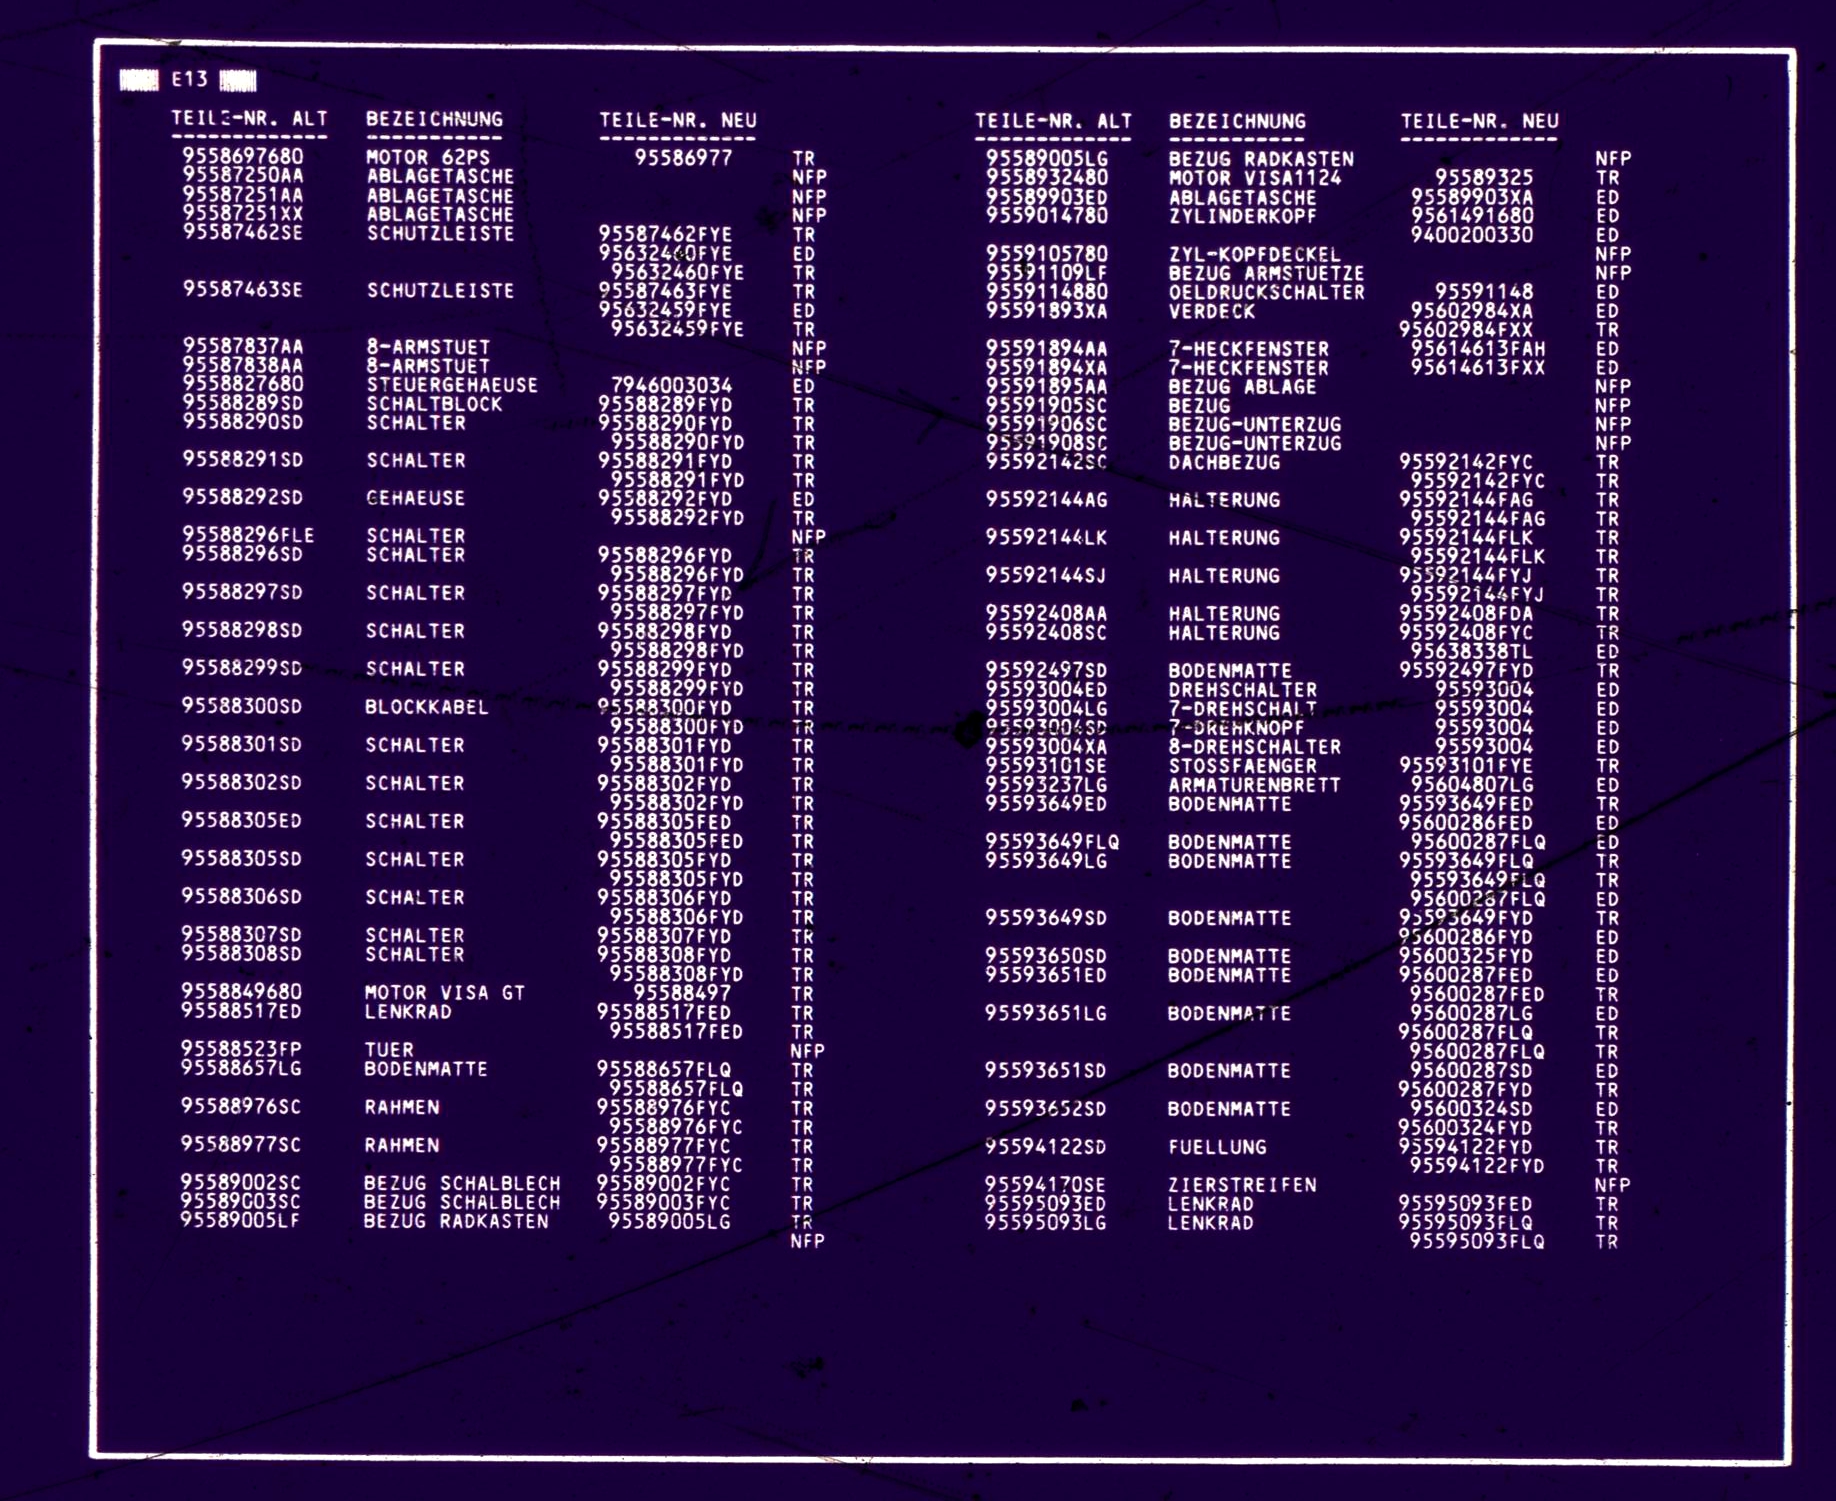Image resolution: width=1836 pixels, height=1501 pixels.
Task: Select old part number 95587463SE
Action: tap(242, 289)
